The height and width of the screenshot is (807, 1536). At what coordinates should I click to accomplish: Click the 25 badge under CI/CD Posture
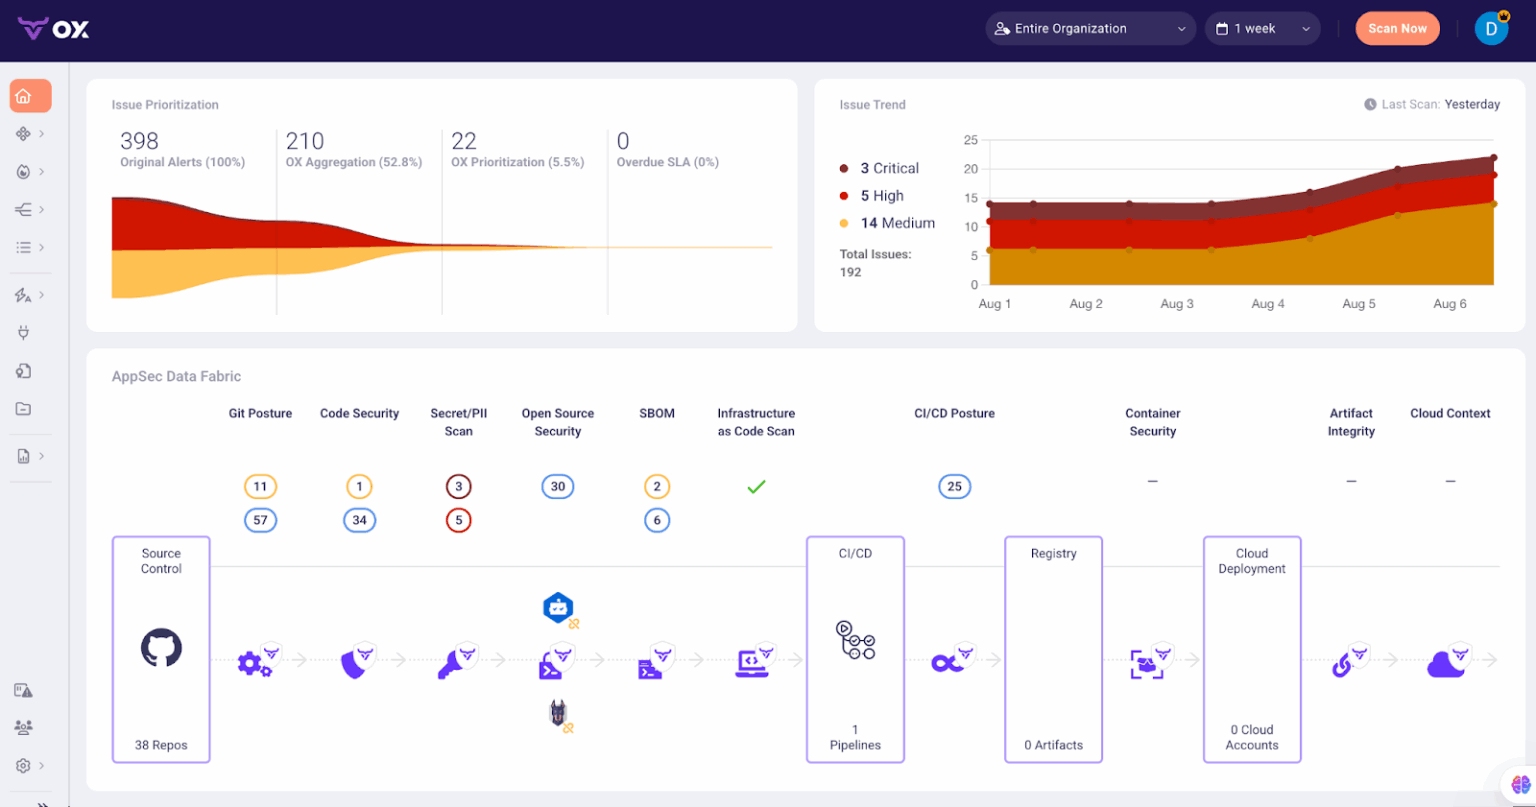coord(954,486)
